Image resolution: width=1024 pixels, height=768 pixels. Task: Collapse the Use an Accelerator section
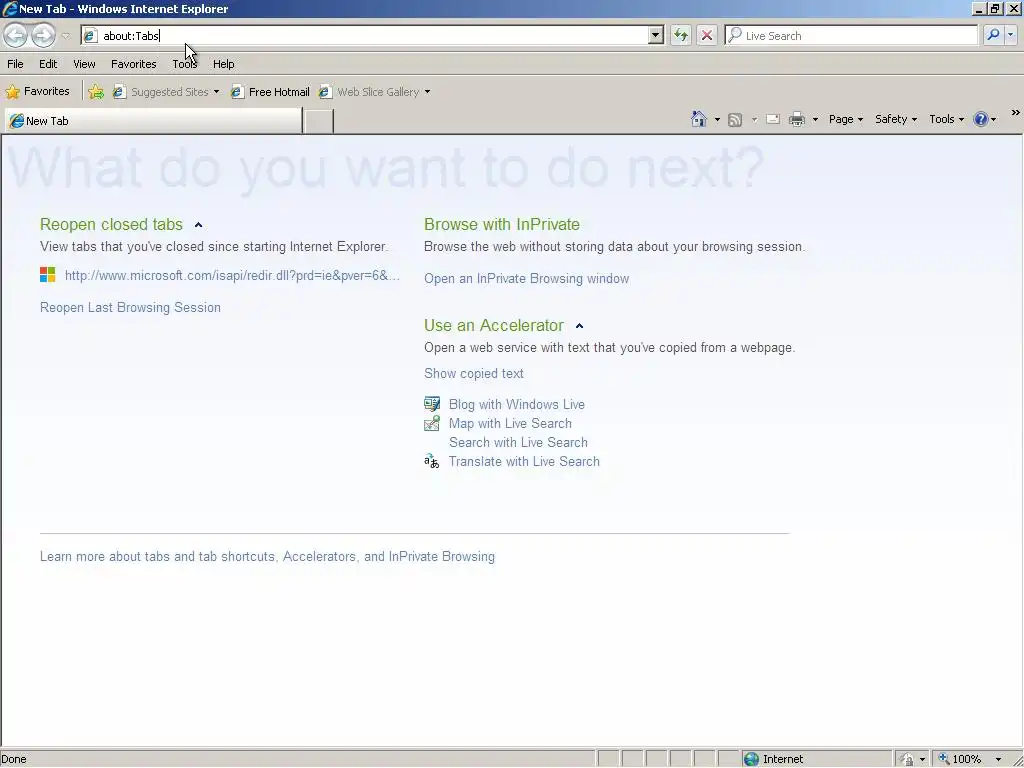click(x=579, y=326)
